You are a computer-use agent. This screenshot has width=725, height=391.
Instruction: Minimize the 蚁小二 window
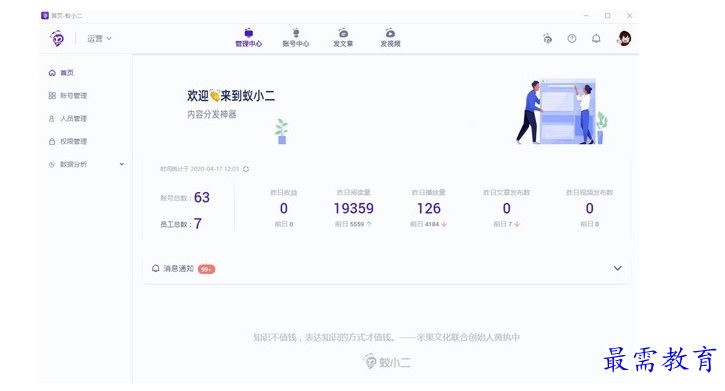coord(586,16)
